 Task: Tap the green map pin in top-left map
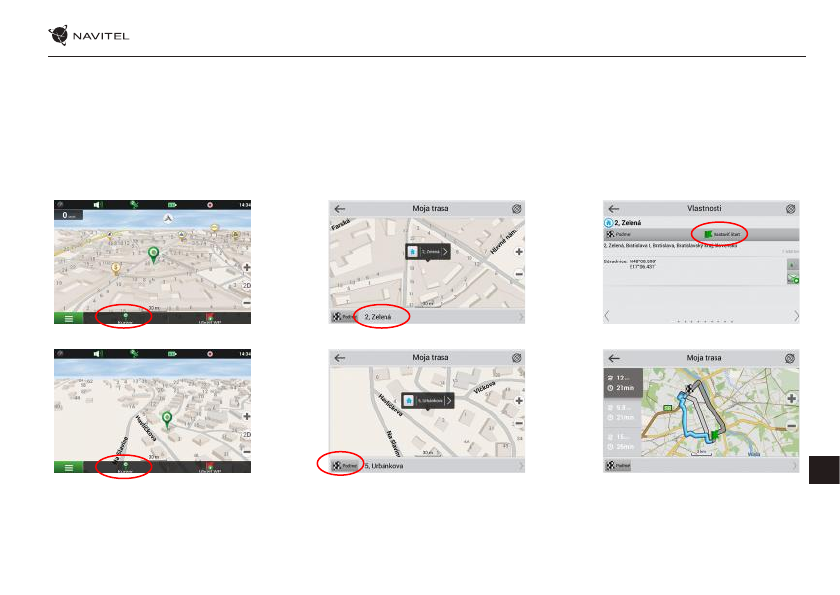pyautogui.click(x=153, y=255)
